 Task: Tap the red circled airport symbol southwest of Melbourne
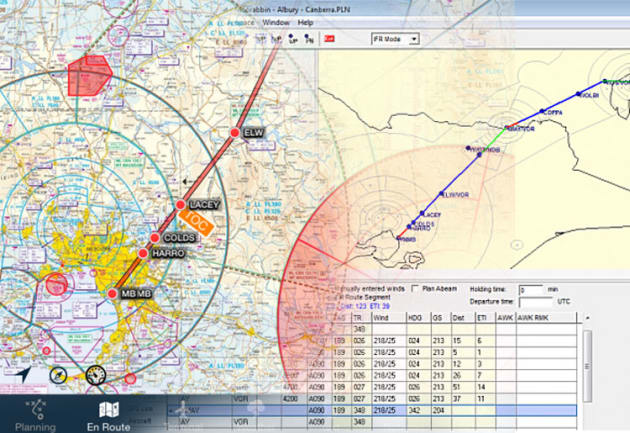(57, 284)
